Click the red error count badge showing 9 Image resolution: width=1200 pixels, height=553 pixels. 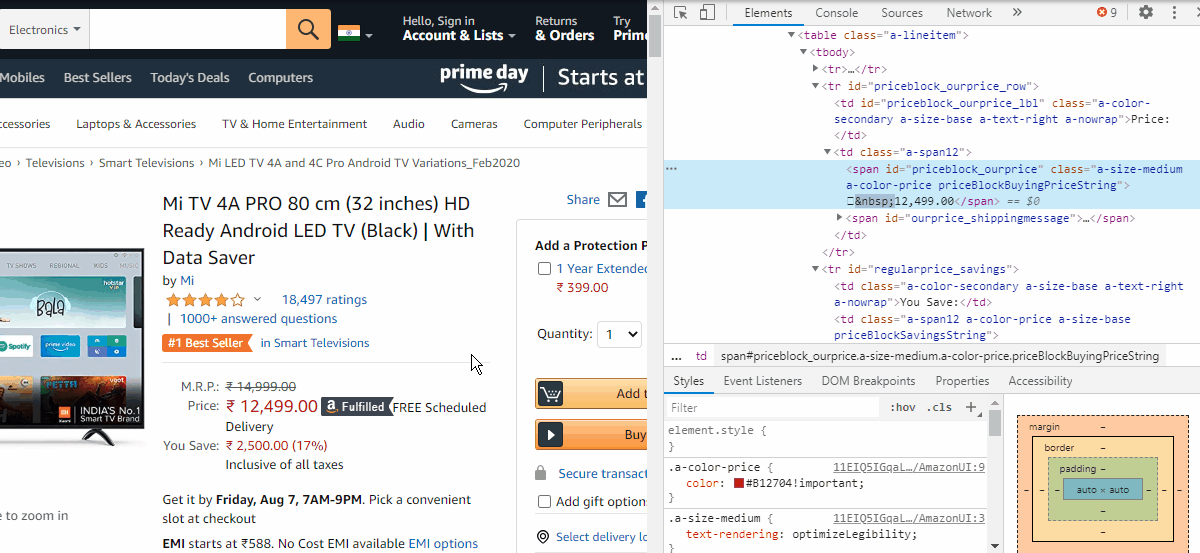pyautogui.click(x=1107, y=13)
